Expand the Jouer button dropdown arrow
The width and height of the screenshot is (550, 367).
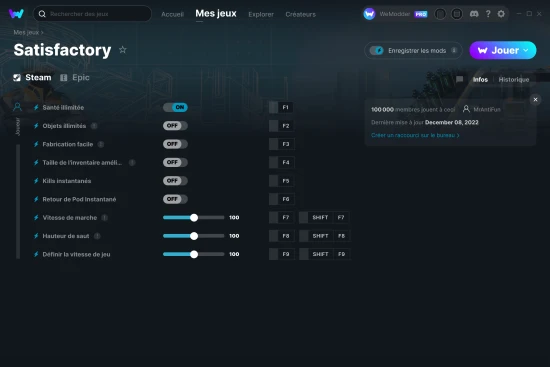coord(526,50)
